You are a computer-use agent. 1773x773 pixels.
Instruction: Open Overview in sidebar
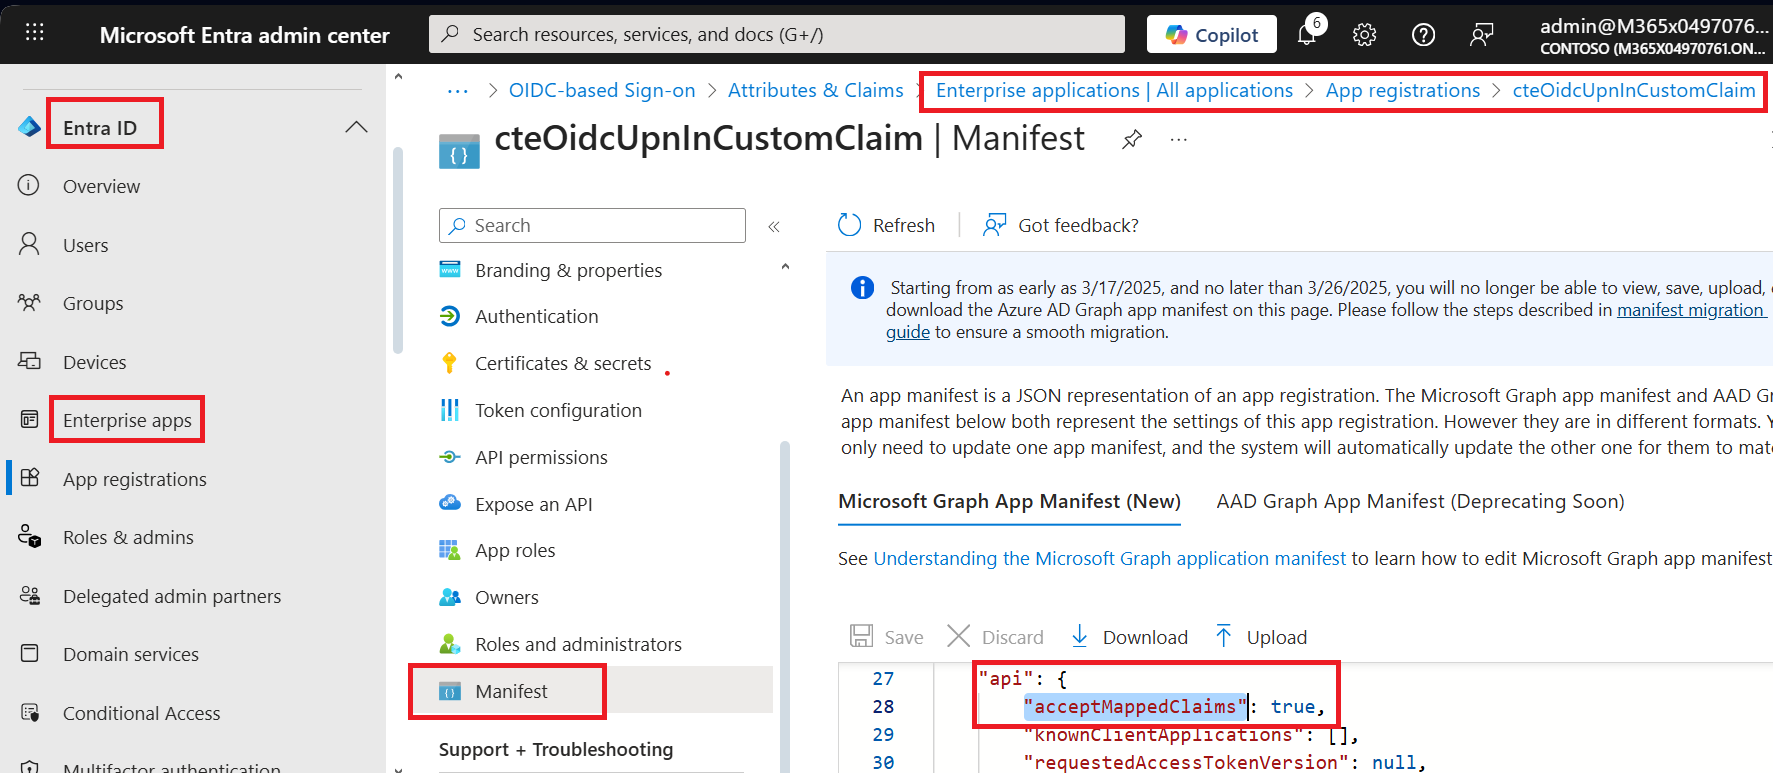point(101,186)
